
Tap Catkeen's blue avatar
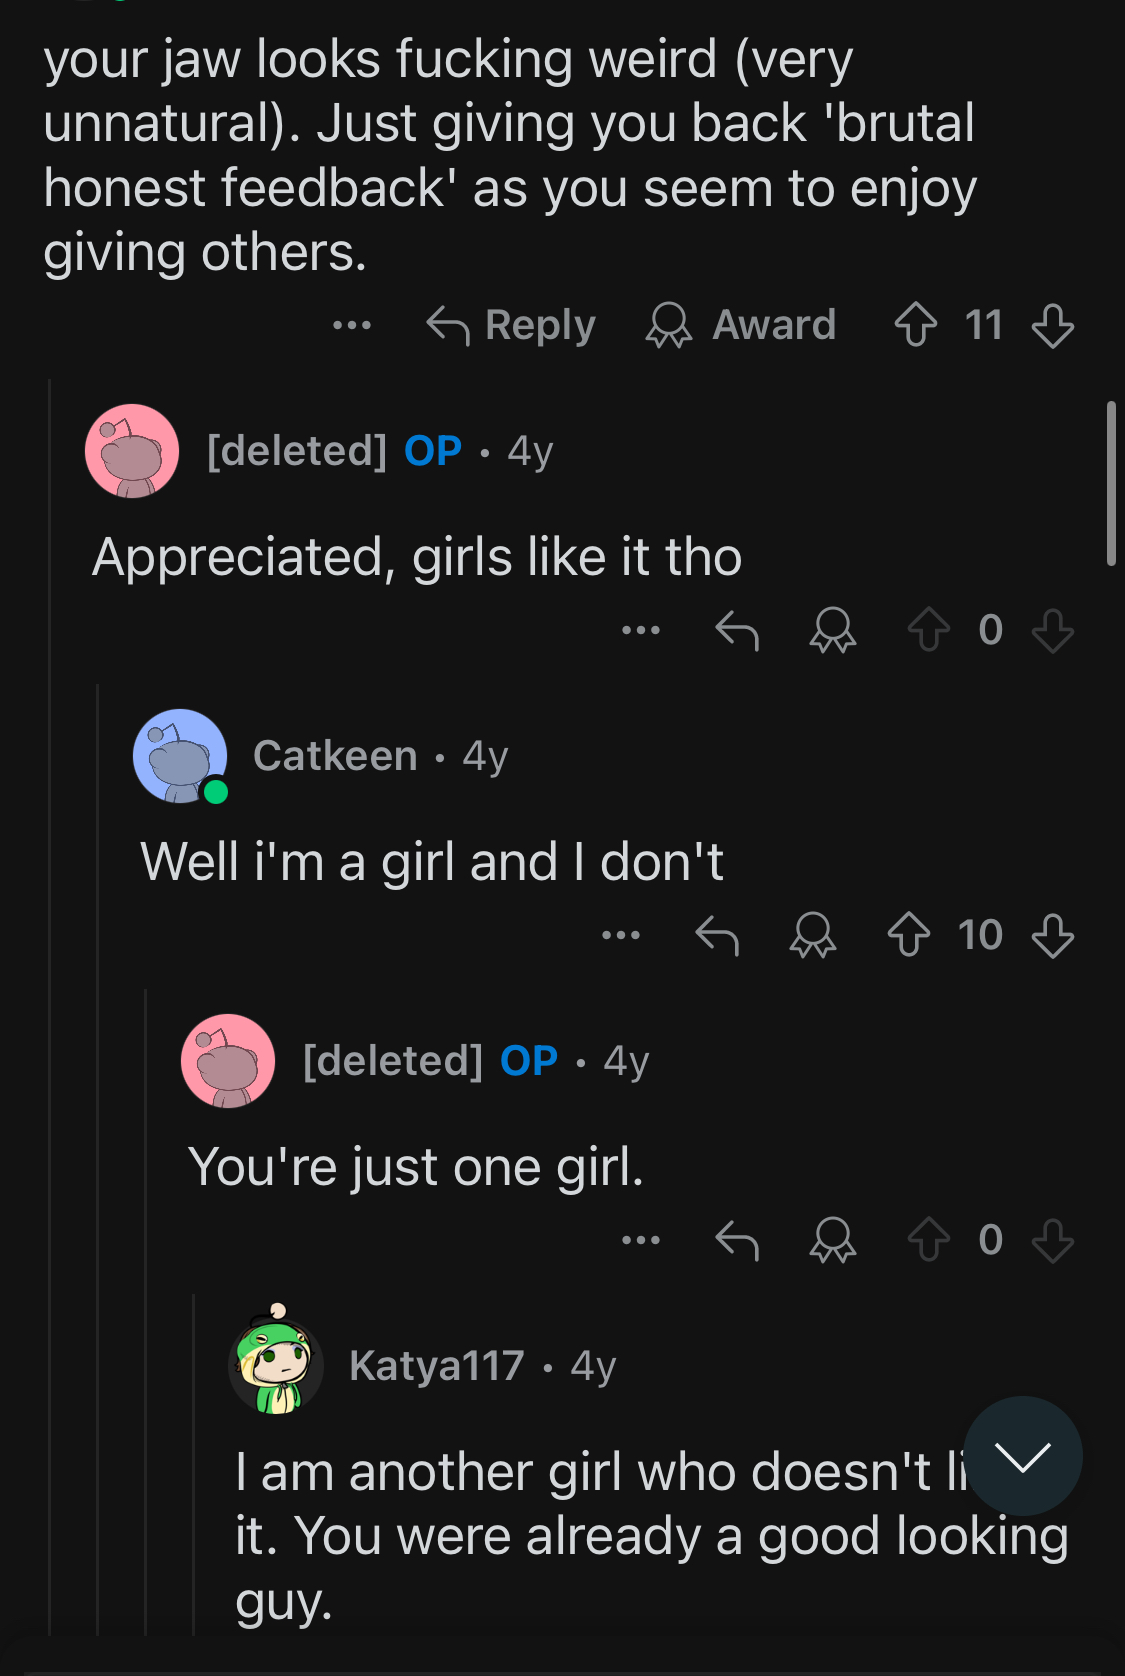180,756
